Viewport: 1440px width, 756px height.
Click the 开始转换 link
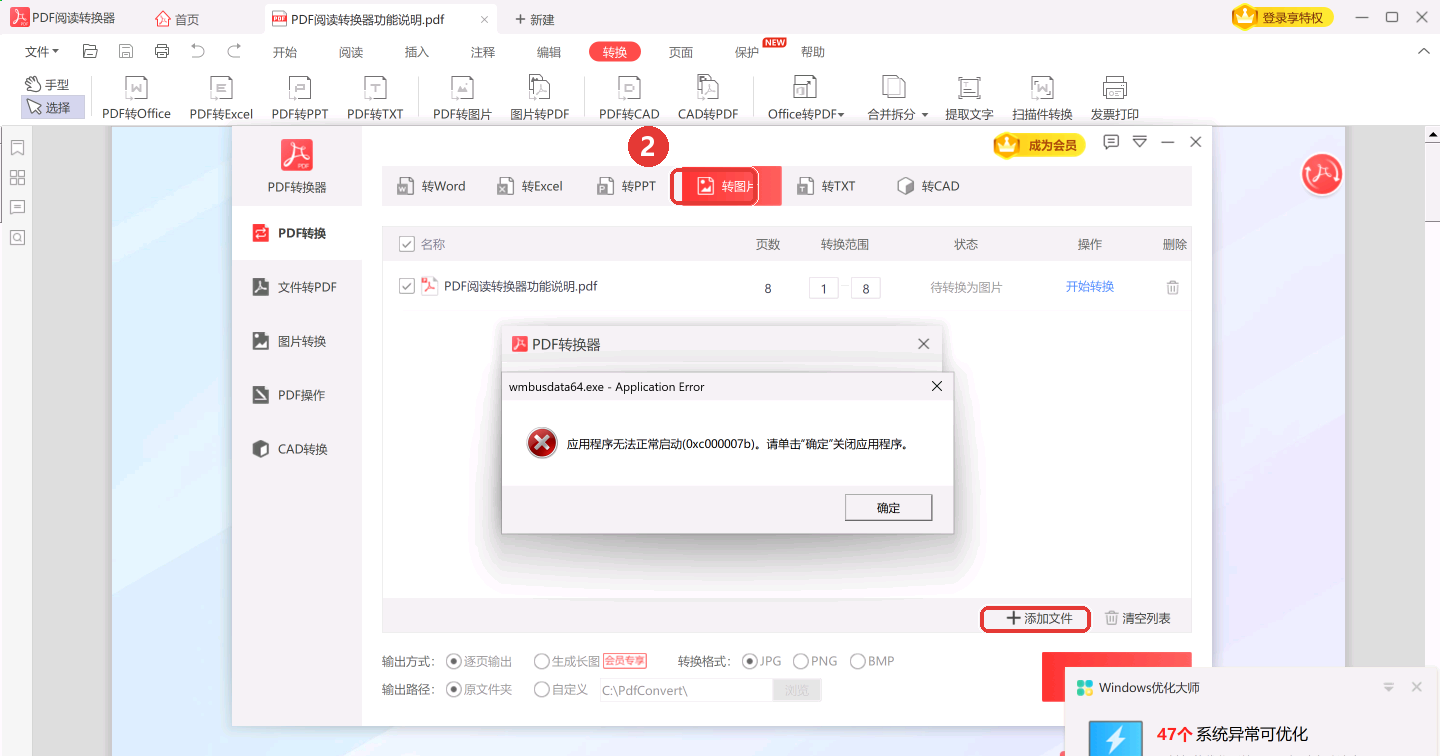tap(1090, 287)
